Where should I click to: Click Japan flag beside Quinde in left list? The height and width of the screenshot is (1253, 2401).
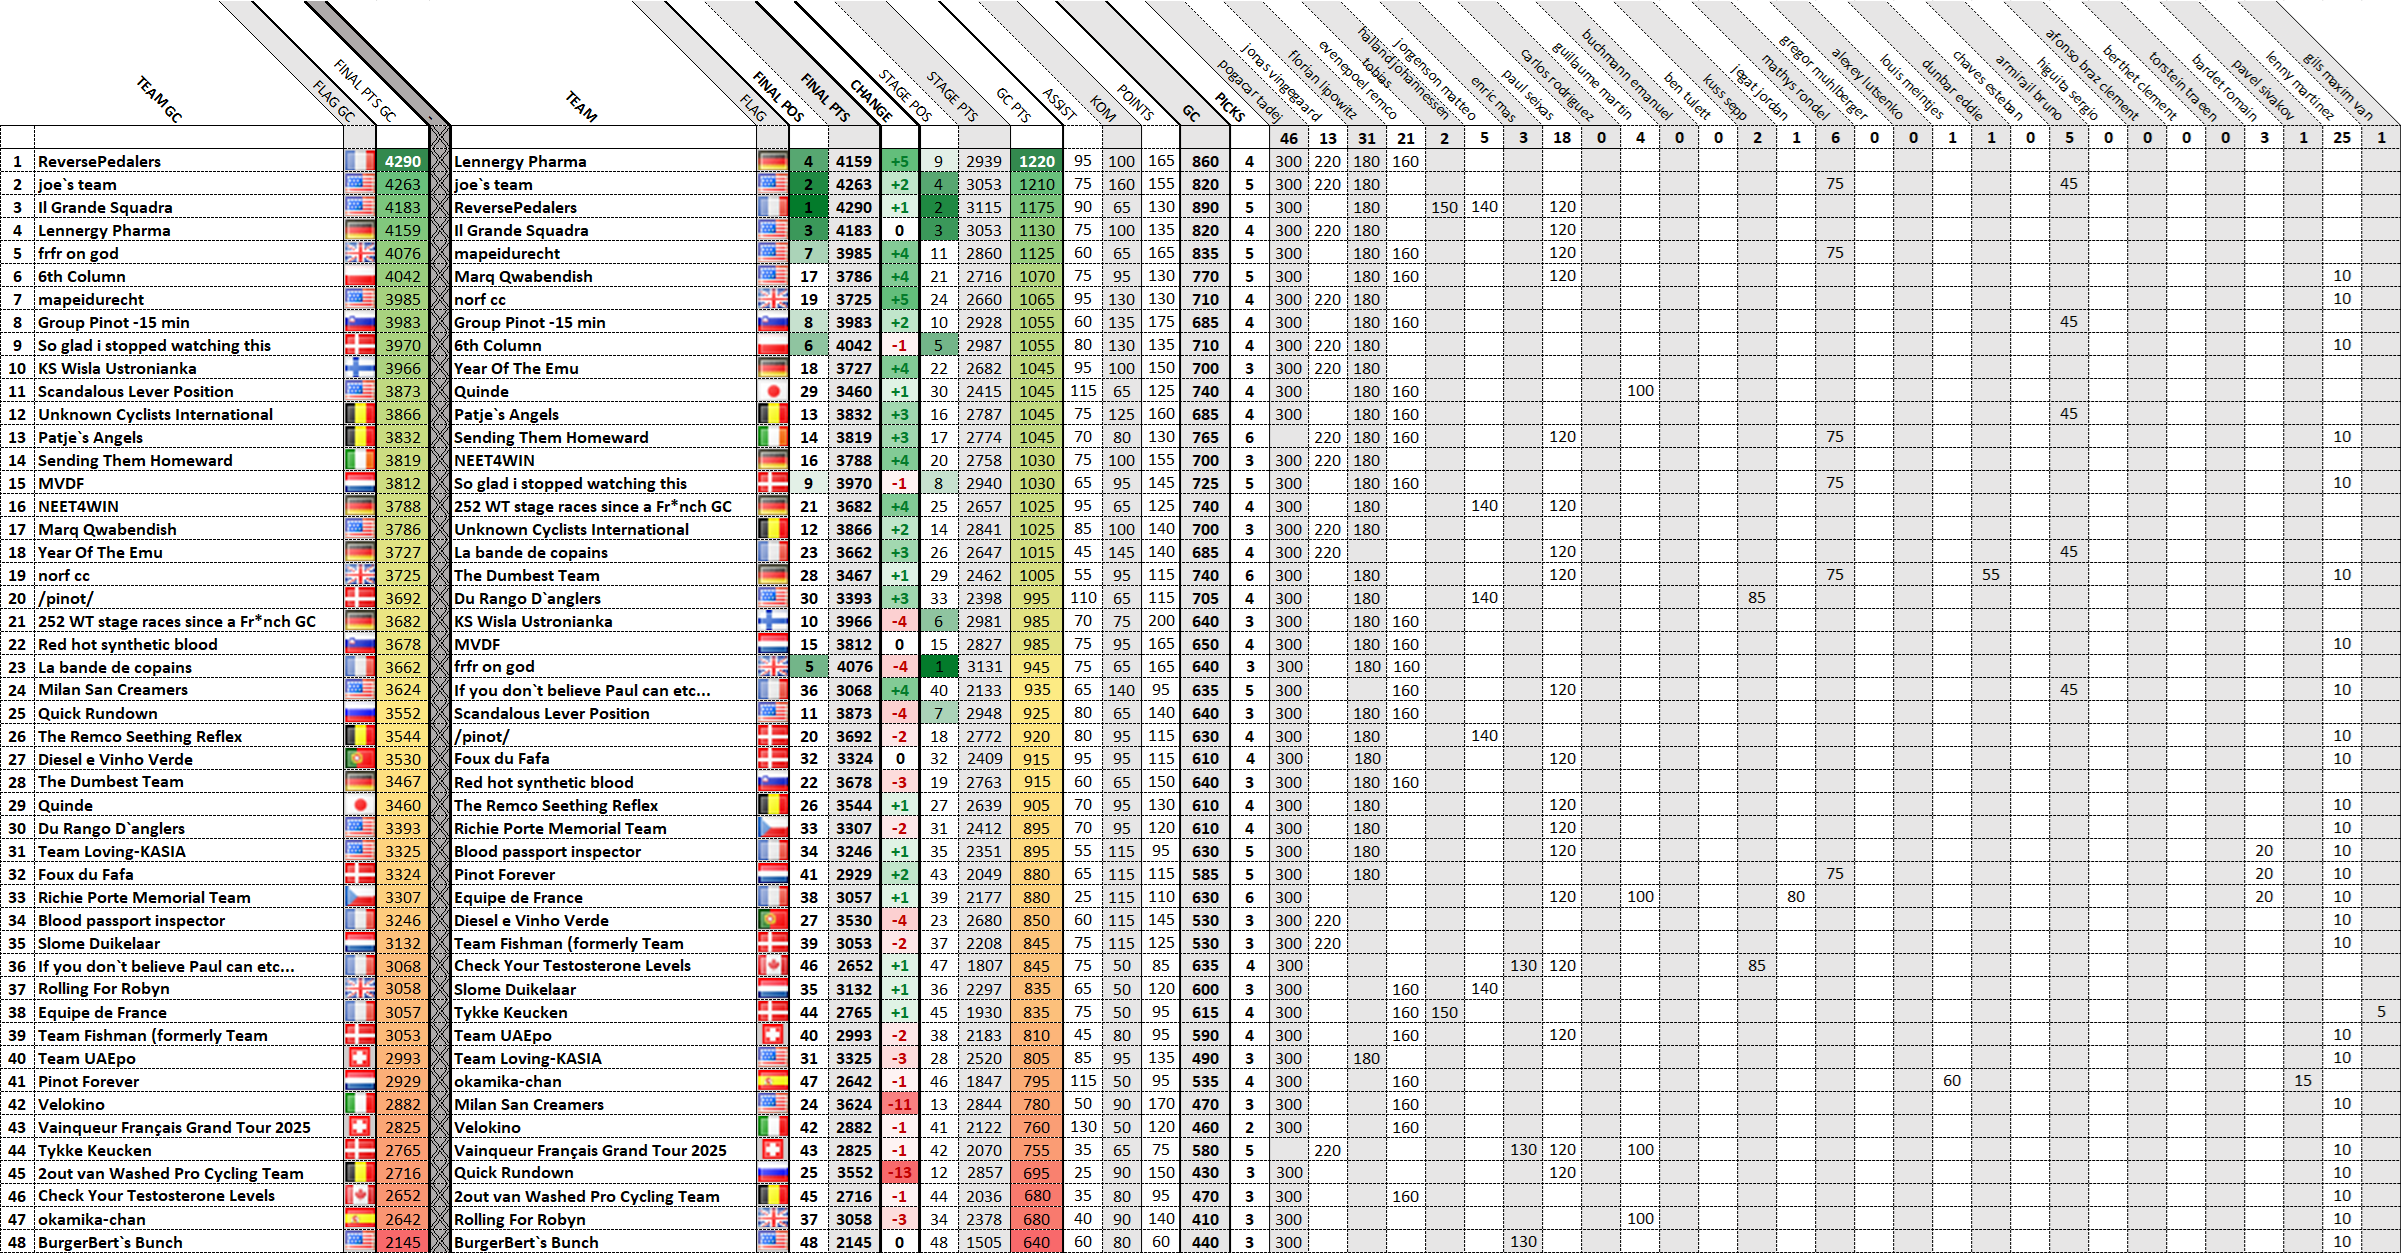(x=360, y=805)
